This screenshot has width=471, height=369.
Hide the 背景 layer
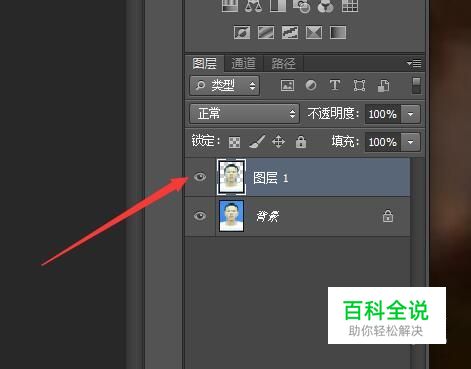(200, 216)
